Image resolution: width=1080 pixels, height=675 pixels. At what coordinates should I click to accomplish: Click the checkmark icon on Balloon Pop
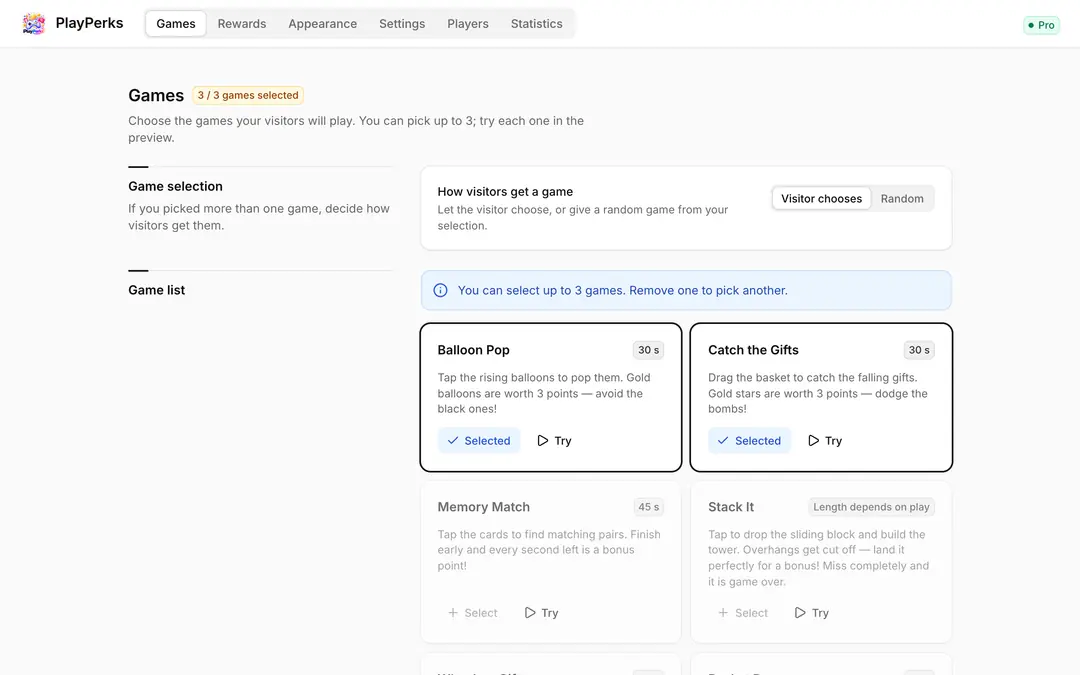point(453,441)
